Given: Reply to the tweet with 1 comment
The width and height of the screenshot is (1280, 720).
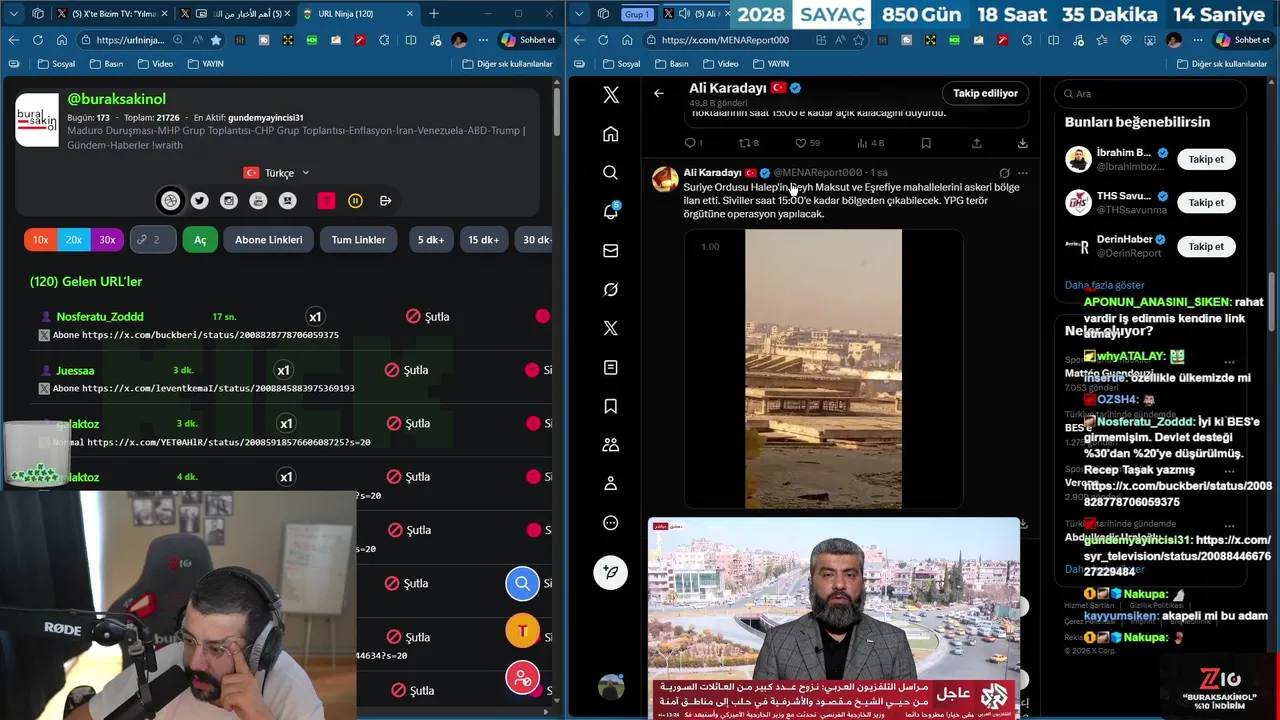Looking at the screenshot, I should tap(693, 143).
